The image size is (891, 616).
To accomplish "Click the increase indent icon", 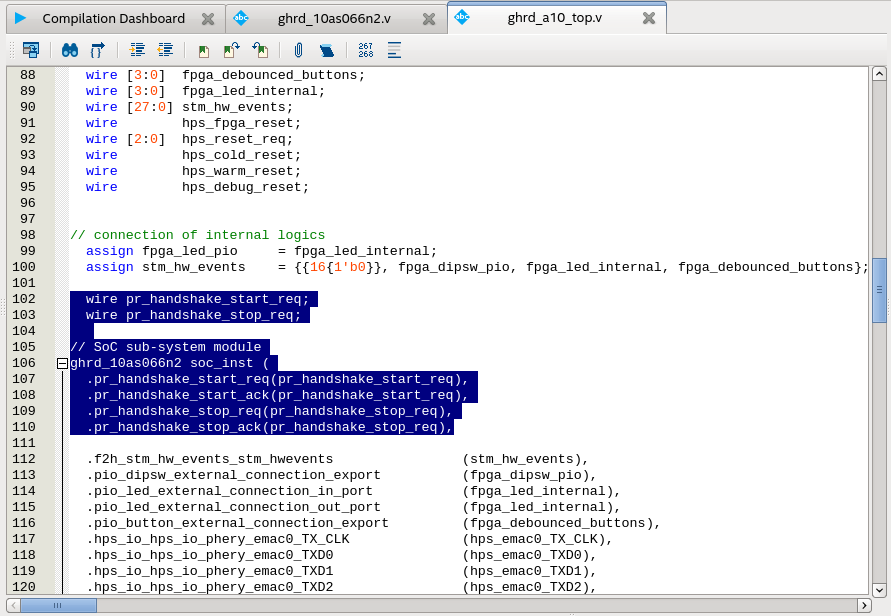I will [x=138, y=49].
